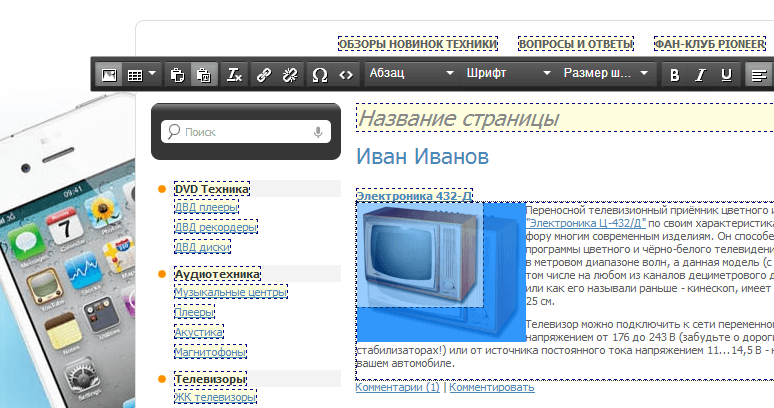Click the remove link icon
The height and width of the screenshot is (408, 774).
point(290,74)
